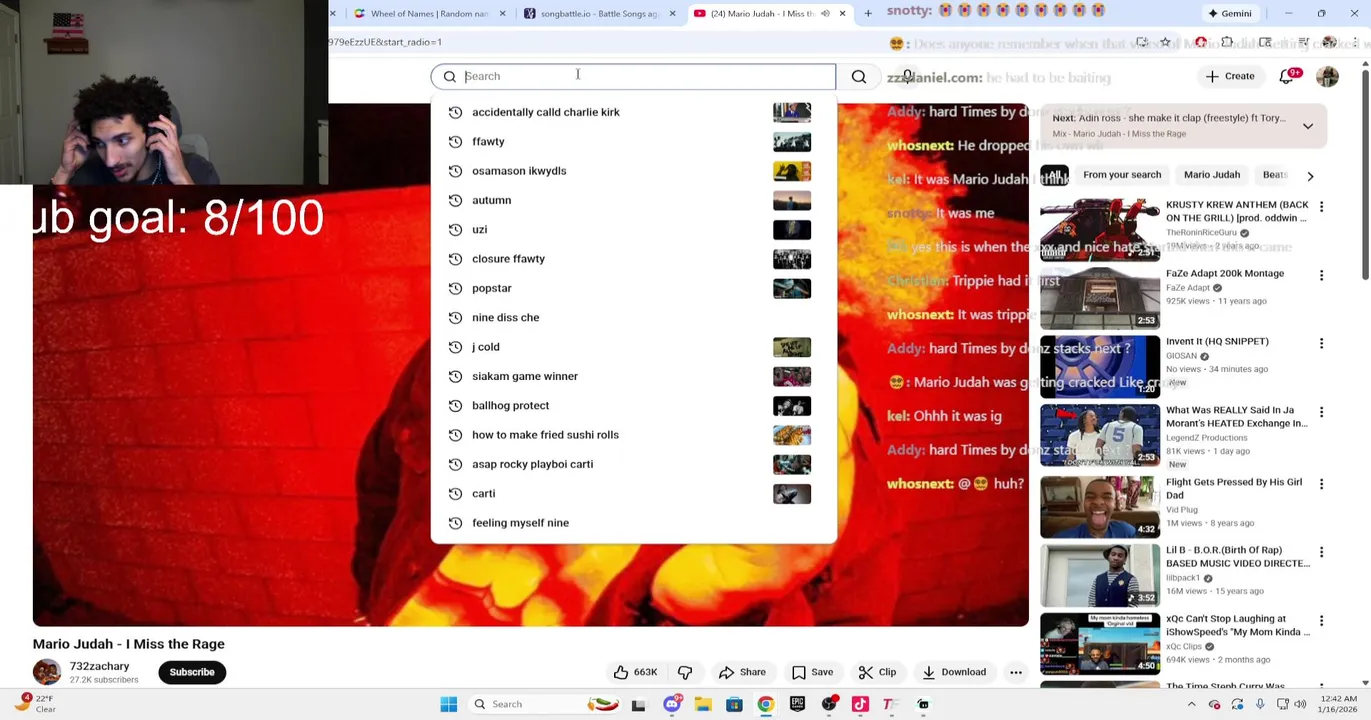Click history icon beside 'popstar' suggestion
The image size is (1371, 720).
[455, 288]
